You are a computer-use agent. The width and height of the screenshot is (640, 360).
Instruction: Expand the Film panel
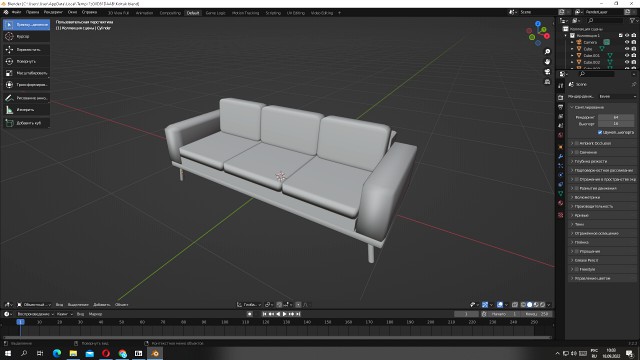point(602,242)
